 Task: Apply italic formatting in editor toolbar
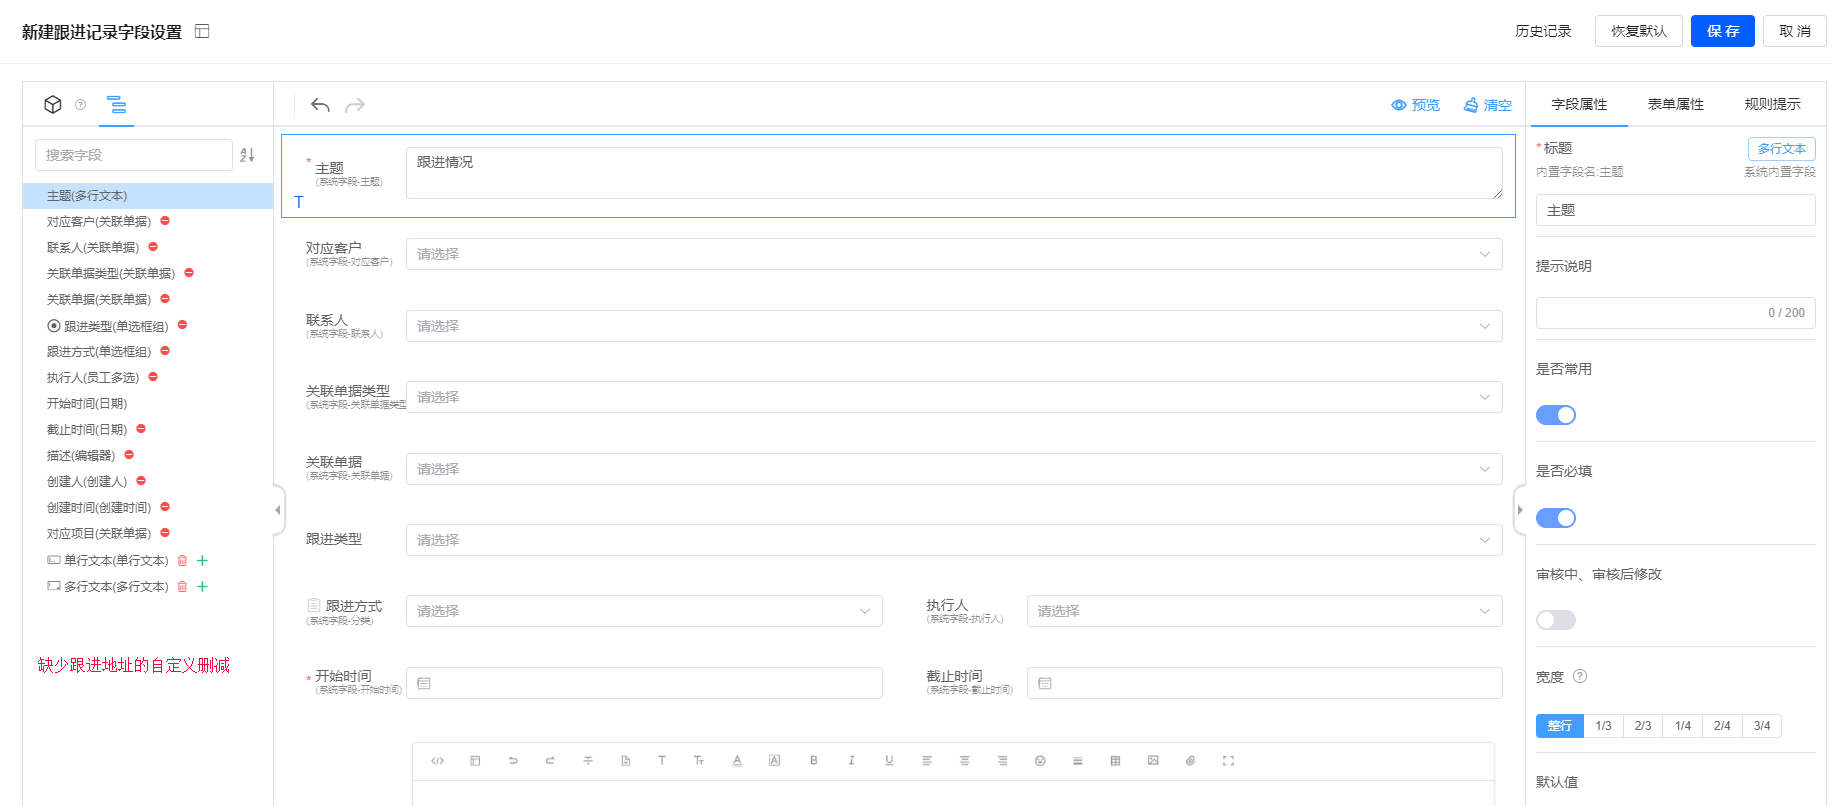pyautogui.click(x=851, y=761)
